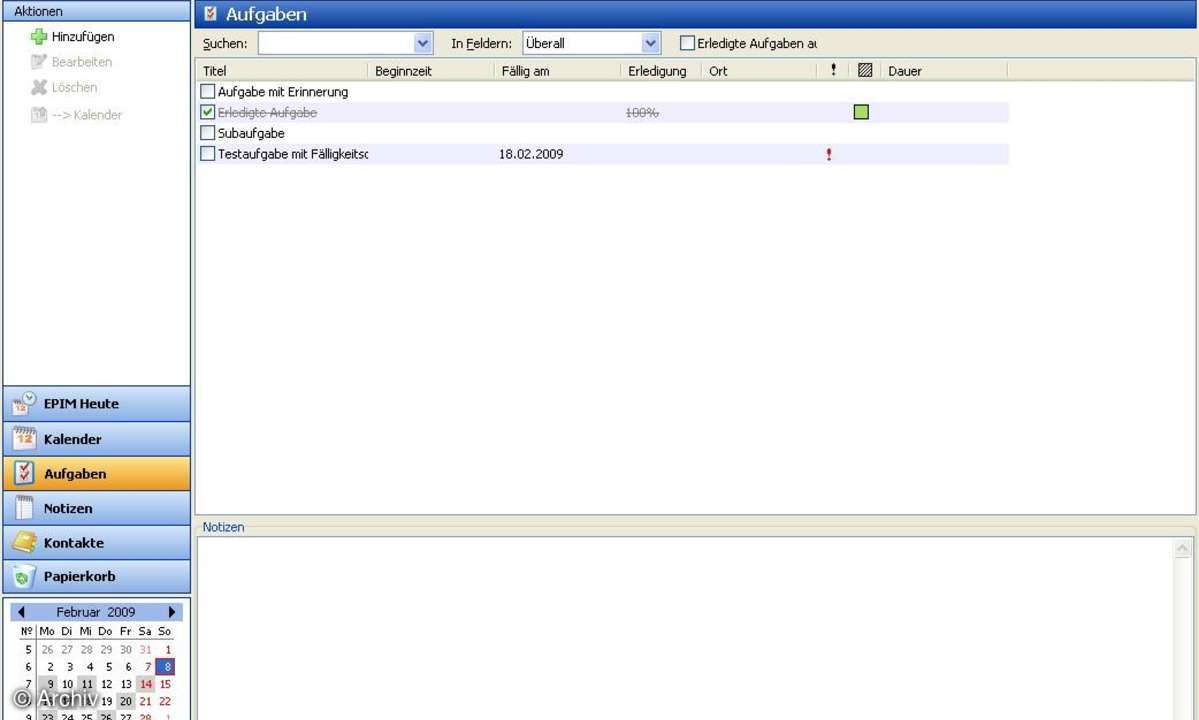Screen dimensions: 1199x720
Task: Click the Notizen notepad icon
Action: (24, 508)
